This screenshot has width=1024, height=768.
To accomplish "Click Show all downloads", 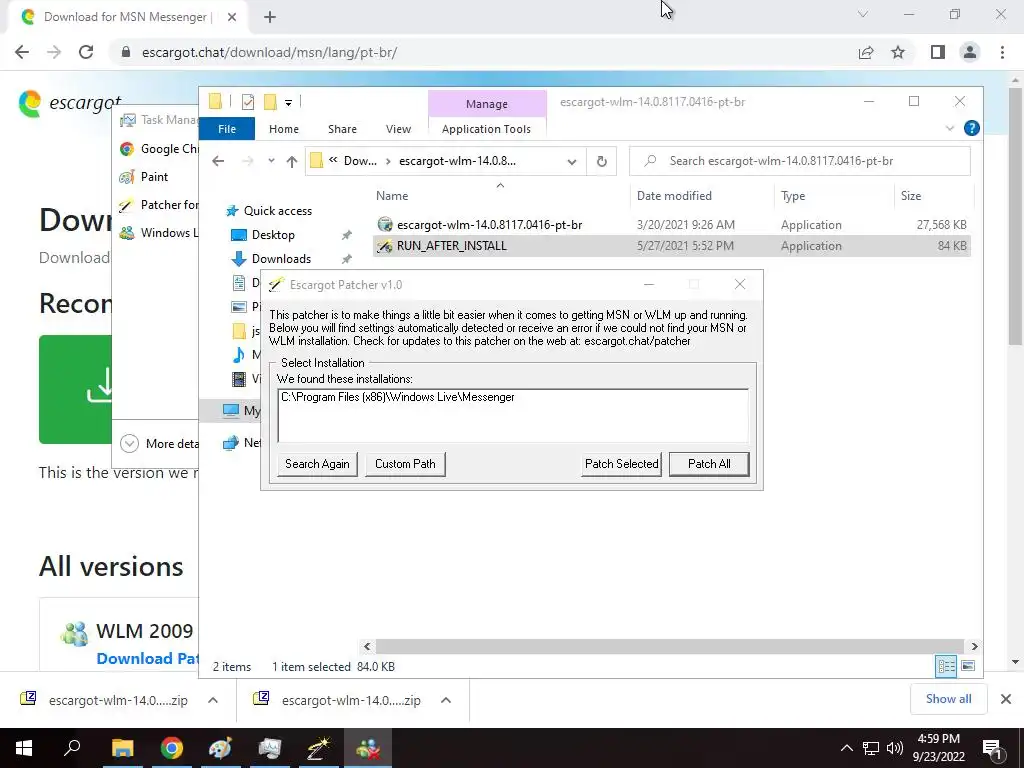I will click(948, 699).
